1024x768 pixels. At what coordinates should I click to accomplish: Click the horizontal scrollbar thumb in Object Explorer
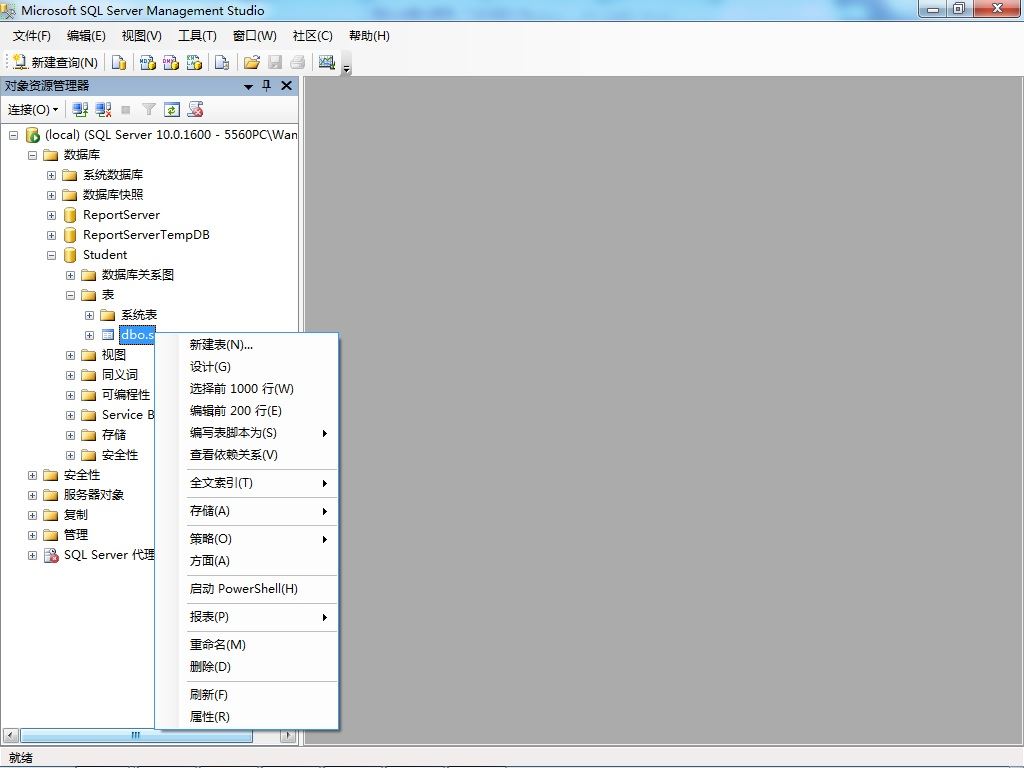tap(136, 735)
